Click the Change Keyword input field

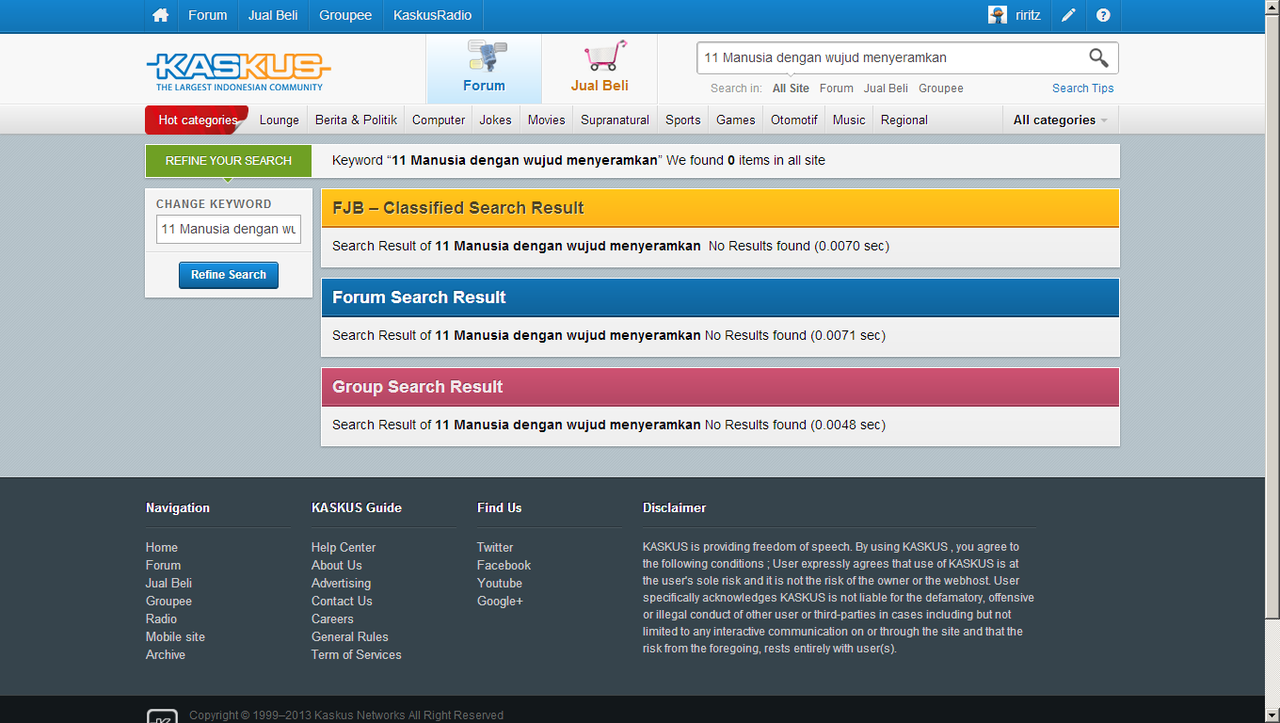click(228, 229)
